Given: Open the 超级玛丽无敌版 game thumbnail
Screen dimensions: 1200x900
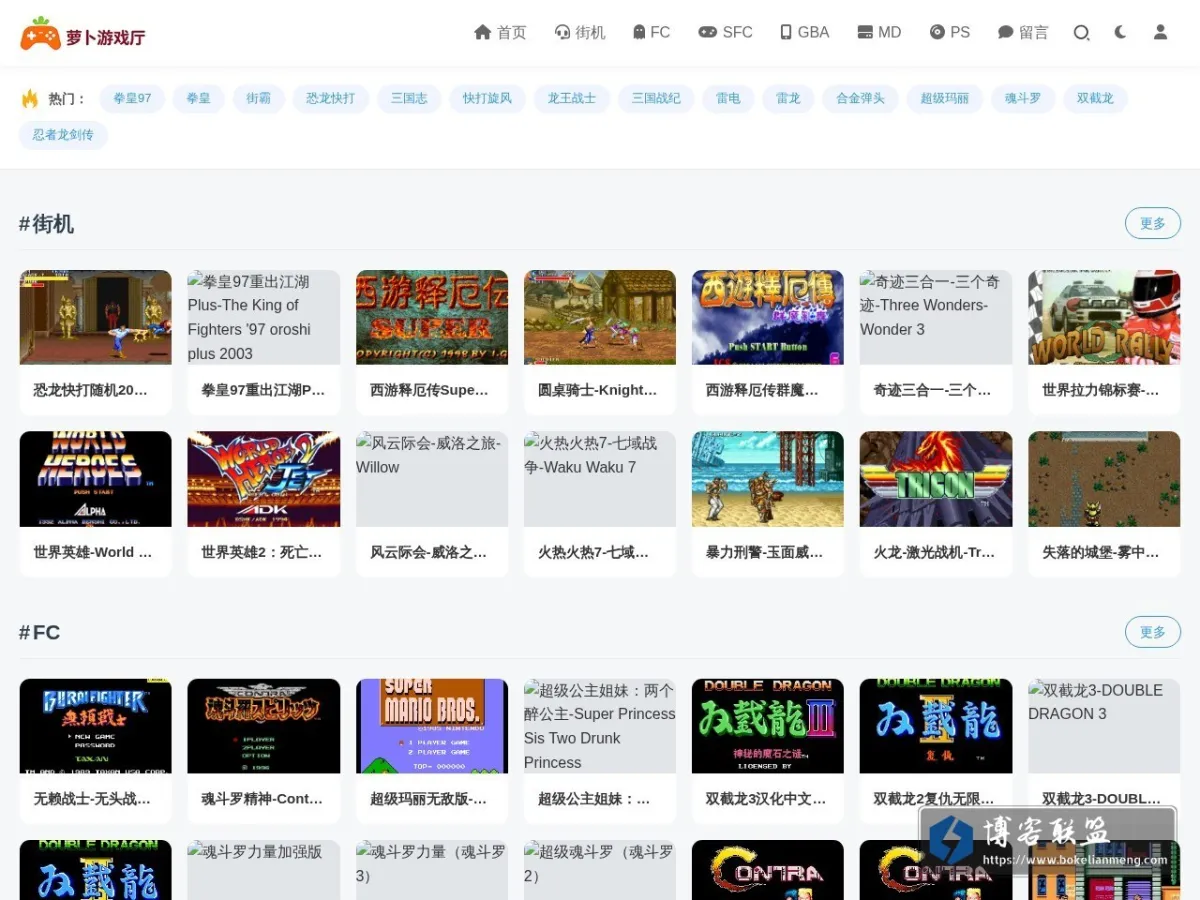Looking at the screenshot, I should pyautogui.click(x=432, y=726).
